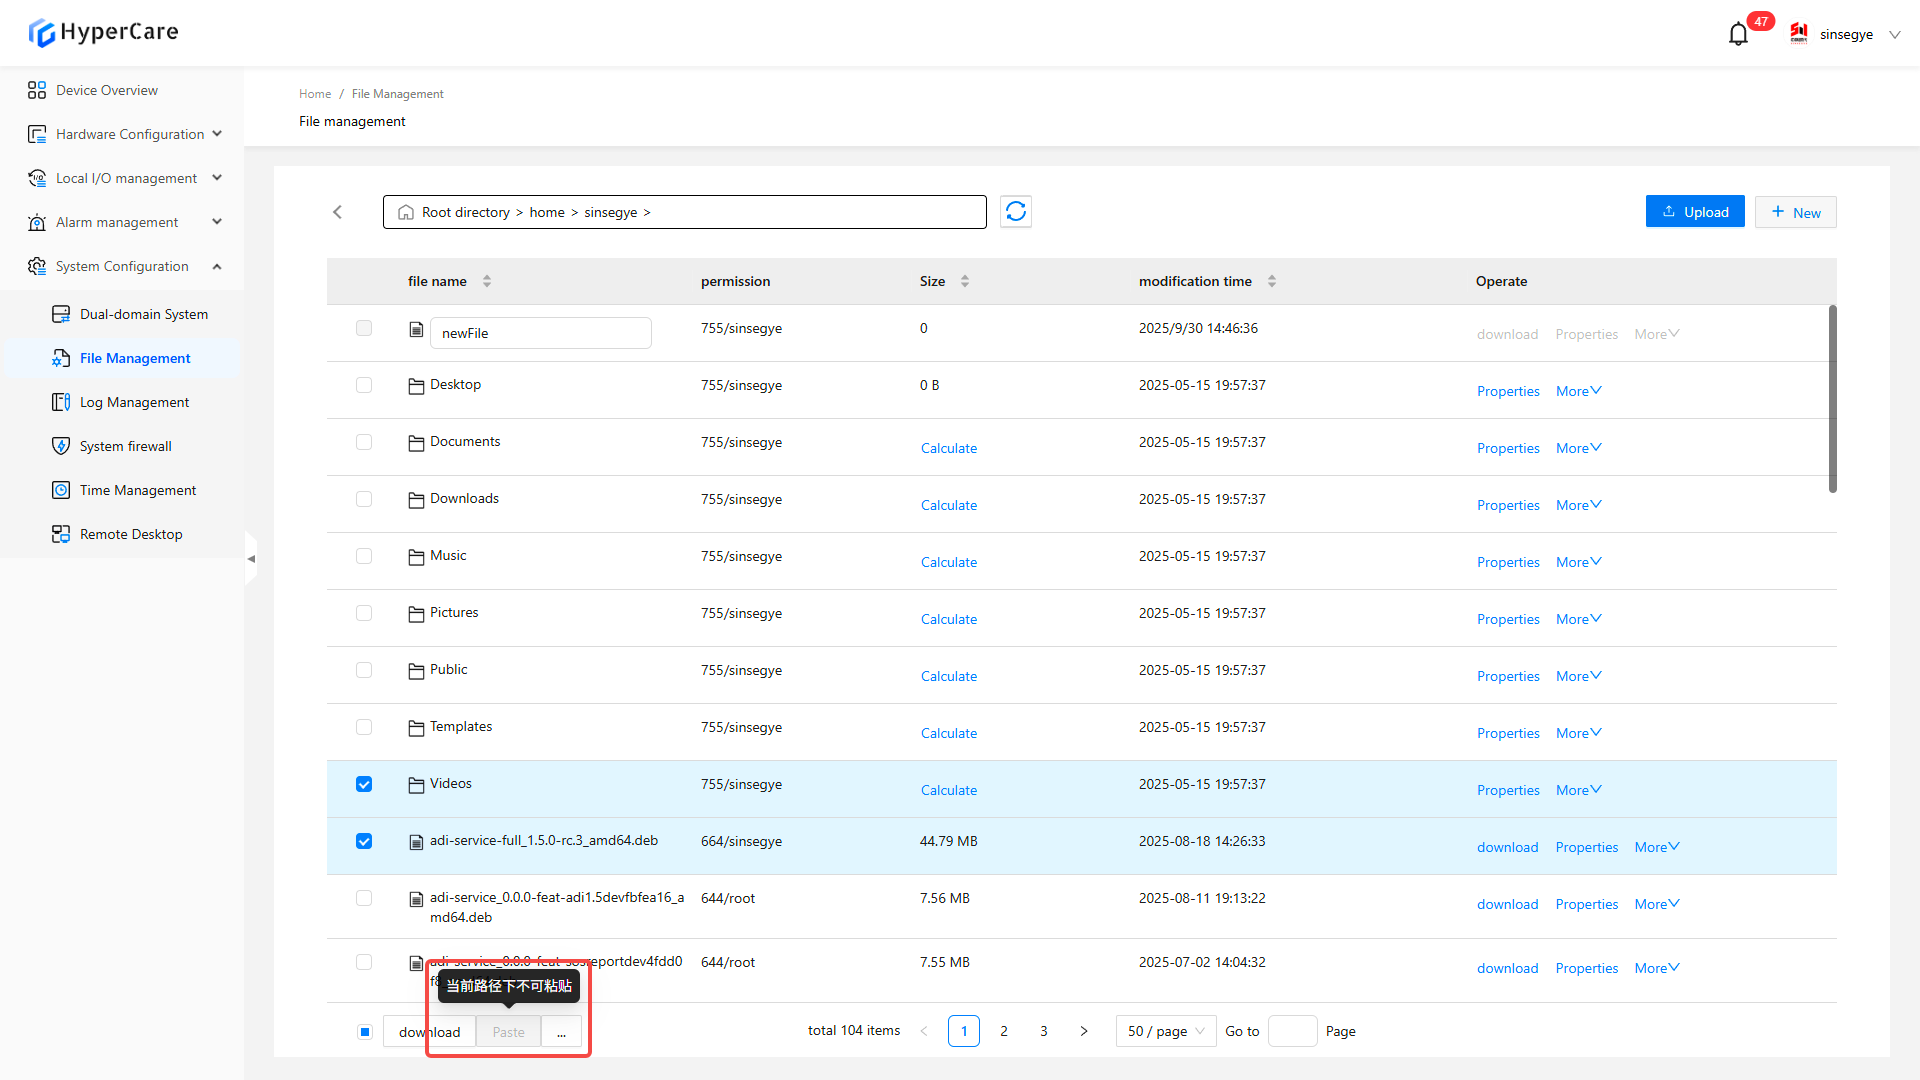Click the Go to page input field
The height and width of the screenshot is (1080, 1920).
pyautogui.click(x=1292, y=1031)
